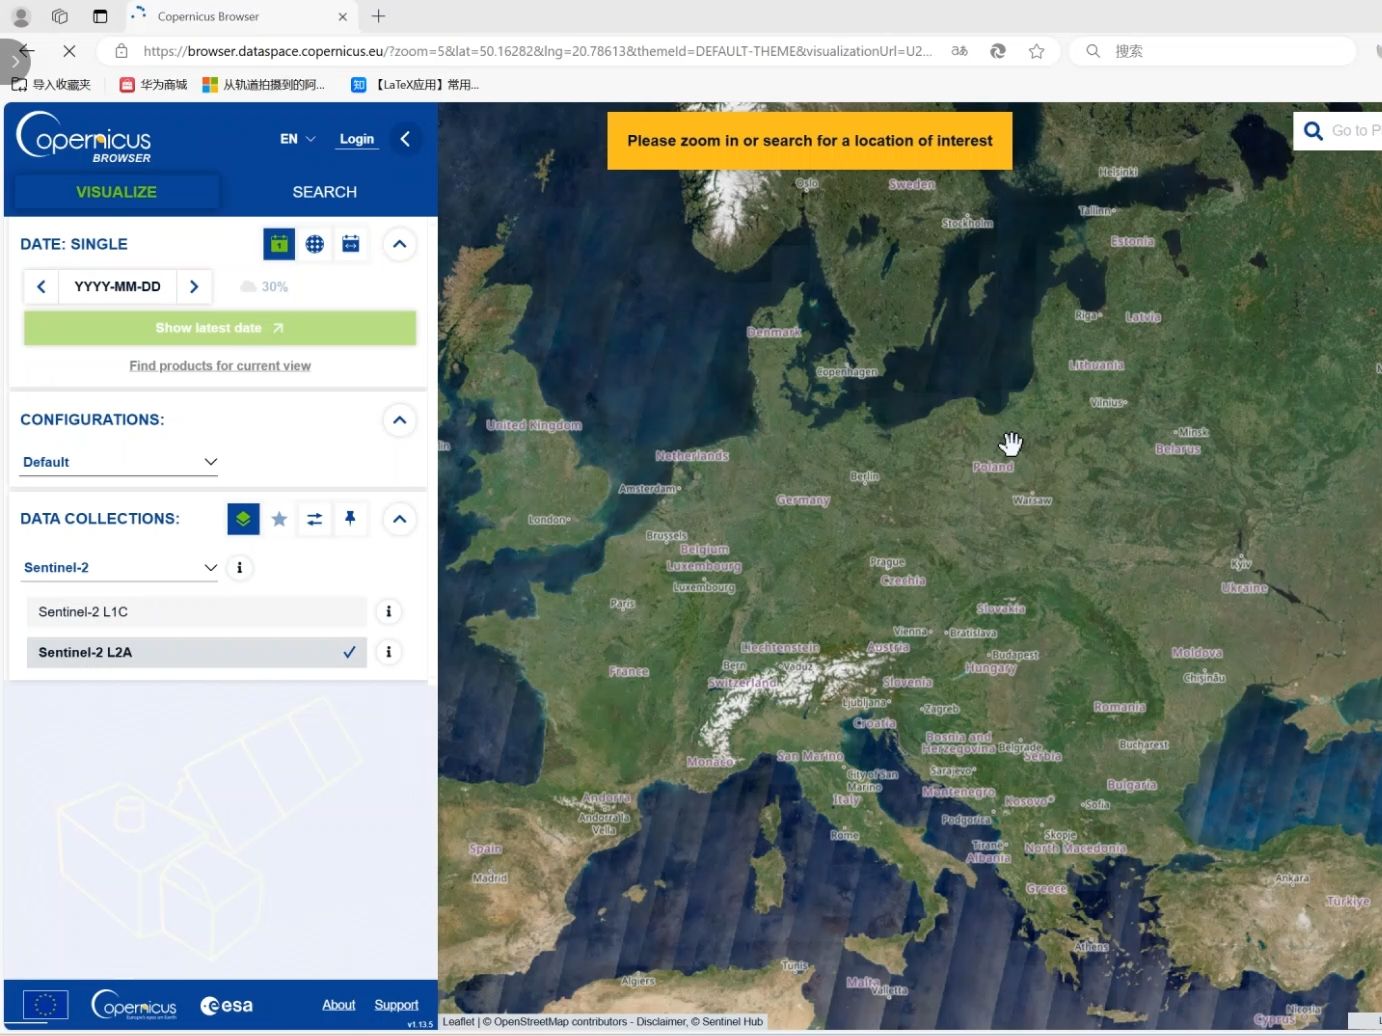Open collections advanced filter sliders icon
Screen dimensions: 1382x1036
(x=314, y=519)
